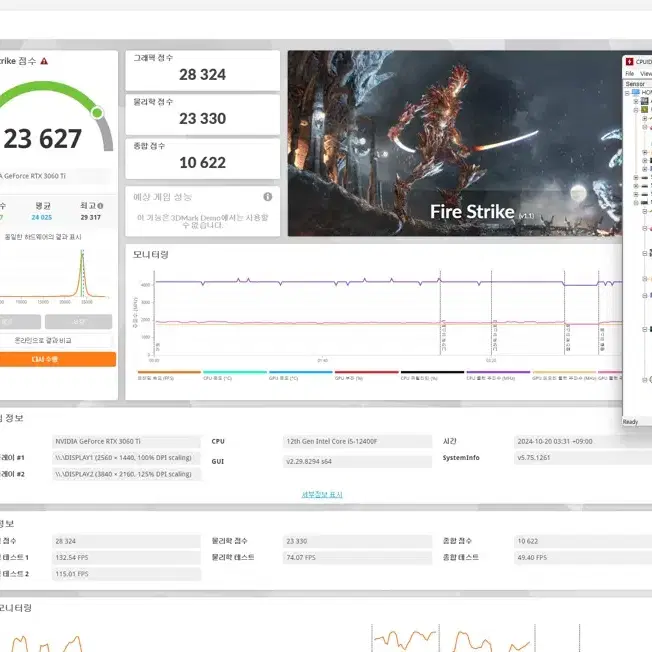Image resolution: width=652 pixels, height=652 pixels.
Task: Click the red warning triangle beside the score title
Action: 44,61
